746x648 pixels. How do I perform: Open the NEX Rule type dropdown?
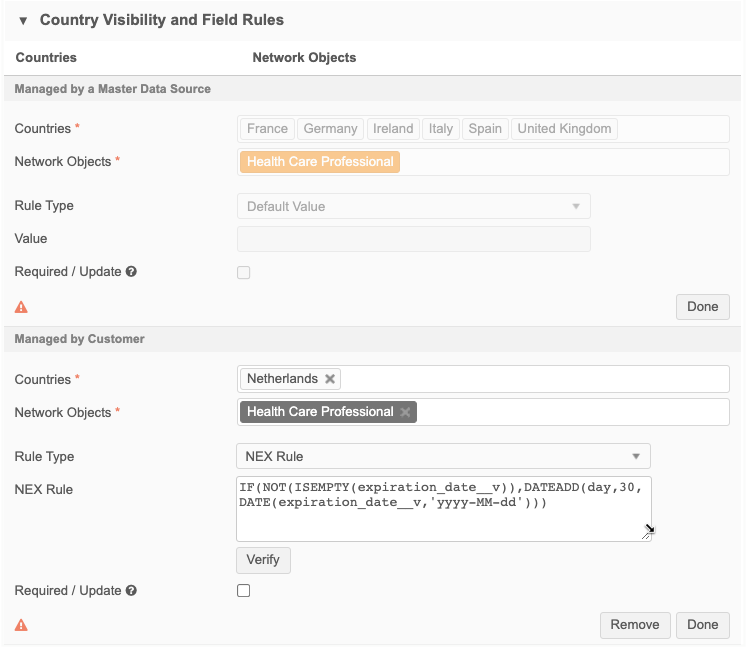point(443,457)
